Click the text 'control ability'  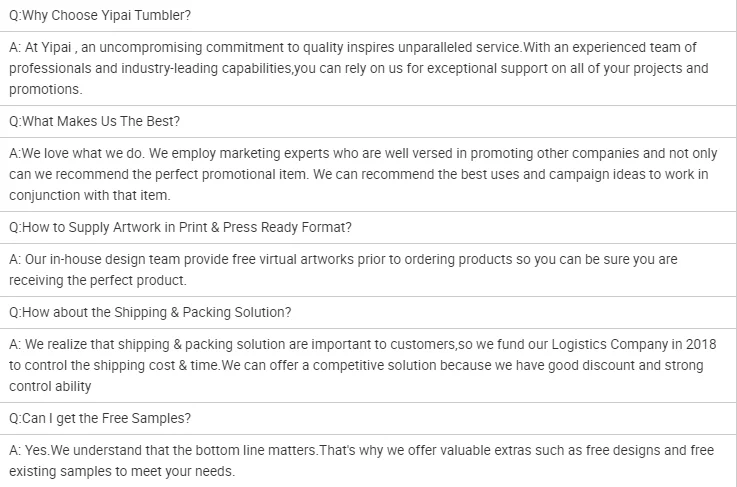[x=50, y=386]
